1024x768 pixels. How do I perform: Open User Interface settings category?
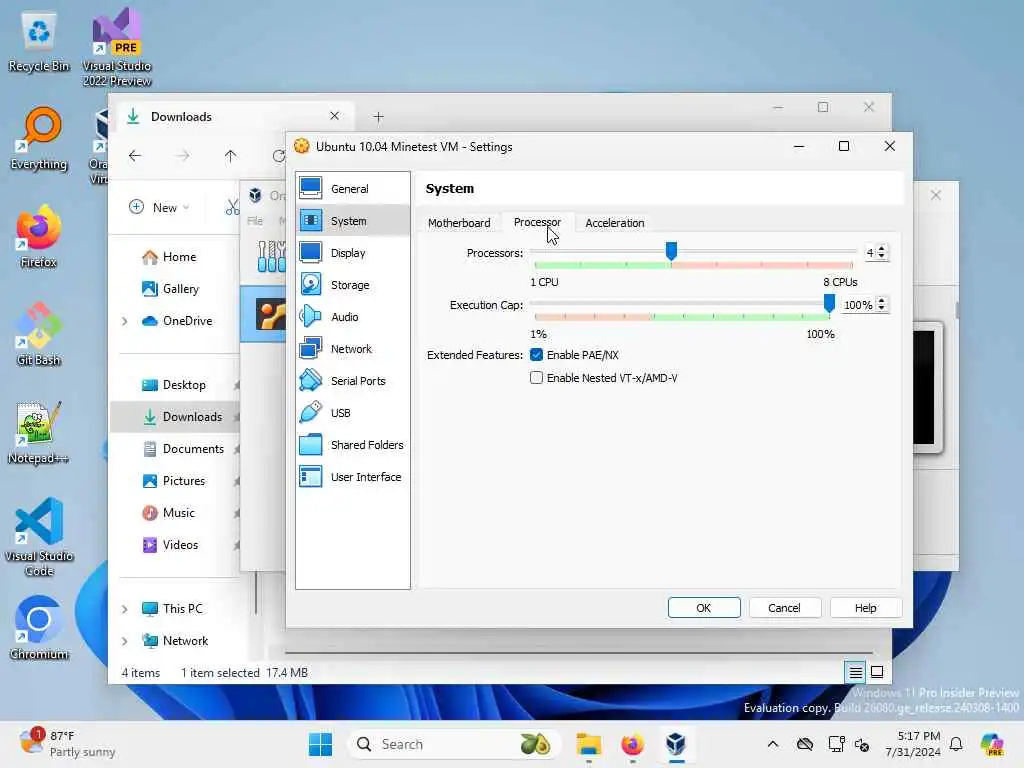(x=353, y=477)
